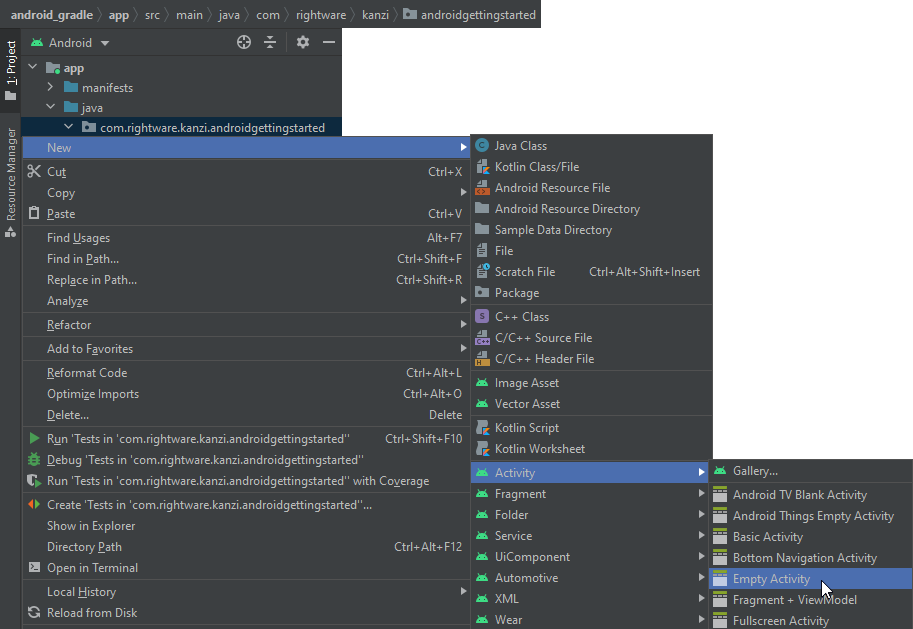913x629 pixels.
Task: Expand the manifests folder
Action: tap(48, 87)
